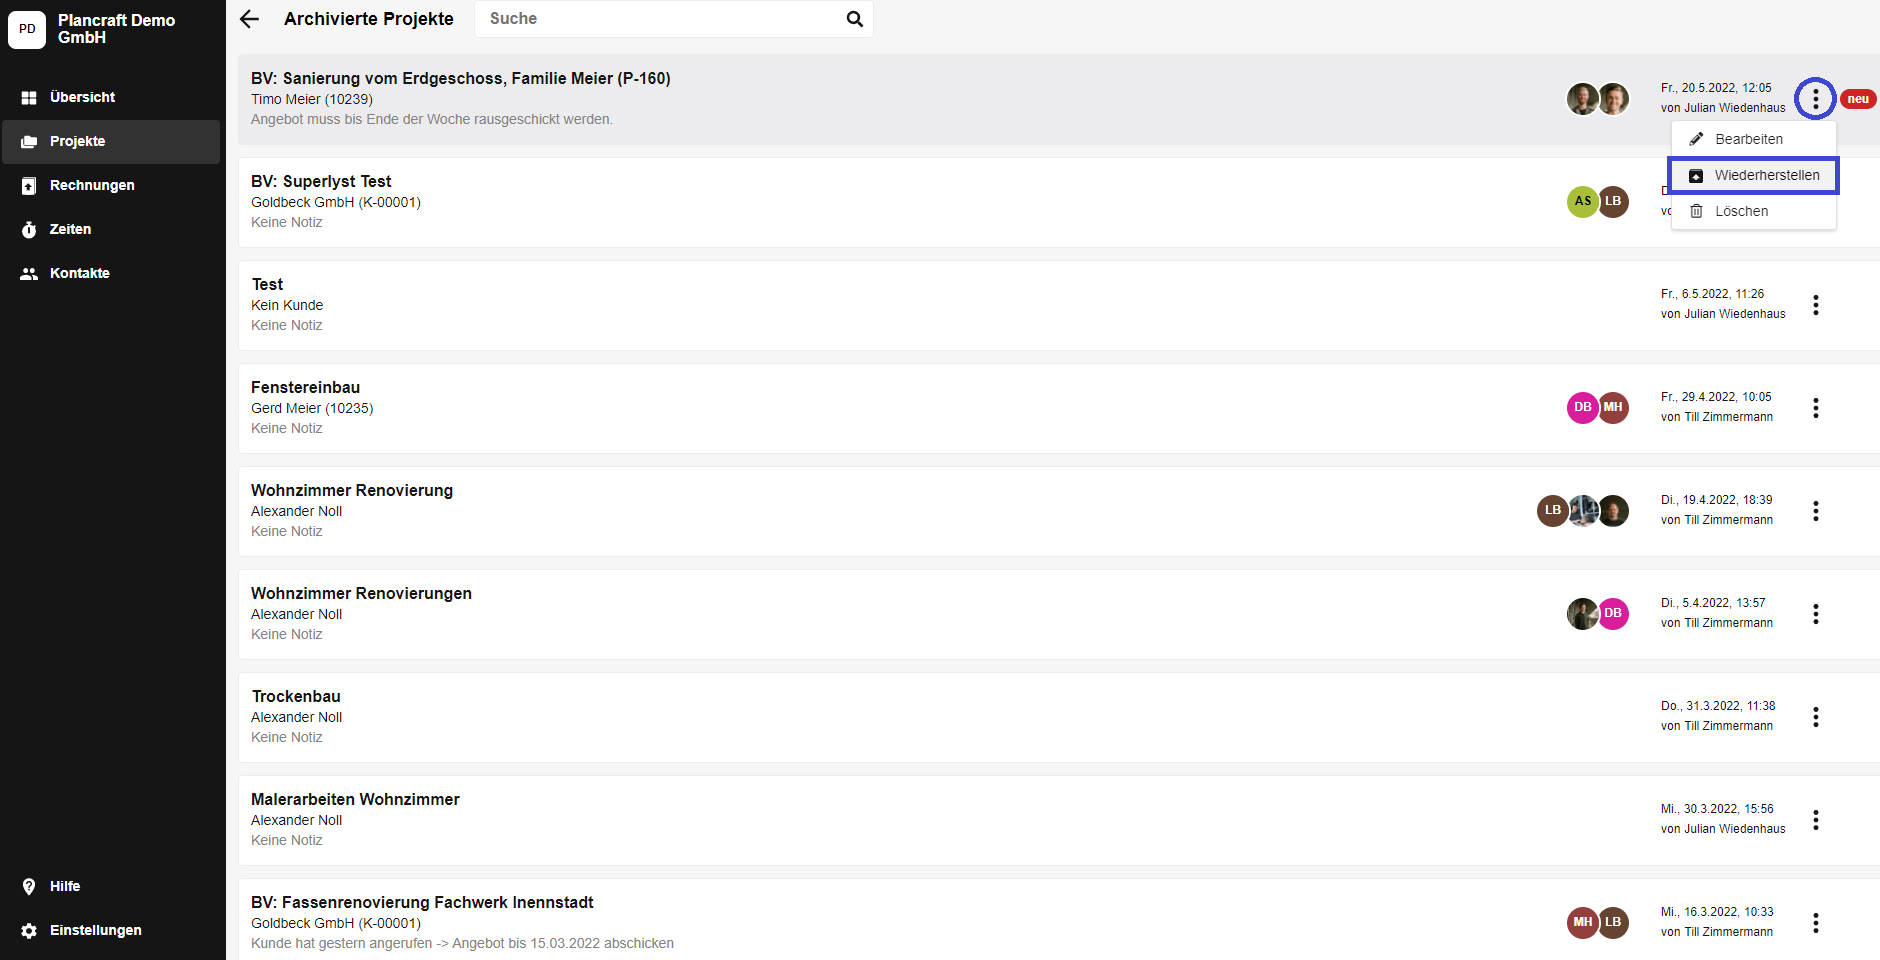Open three-dot menu for Fenstereinbau

(1815, 408)
